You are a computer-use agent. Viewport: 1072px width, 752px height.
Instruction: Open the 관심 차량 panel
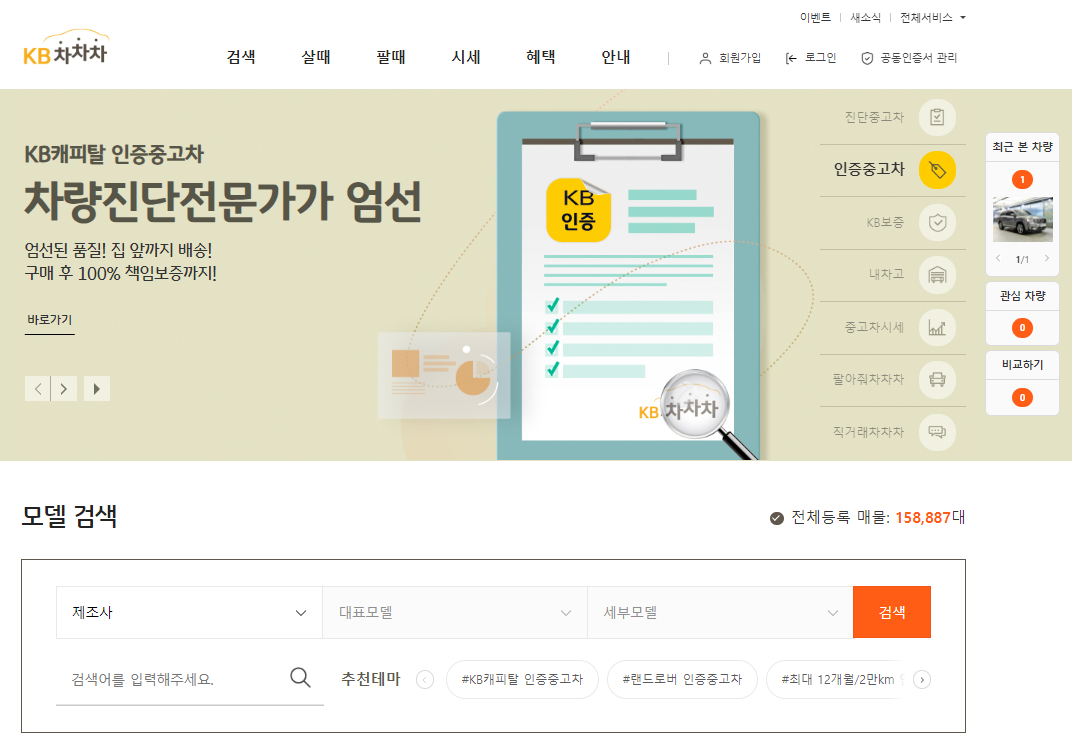(1023, 296)
